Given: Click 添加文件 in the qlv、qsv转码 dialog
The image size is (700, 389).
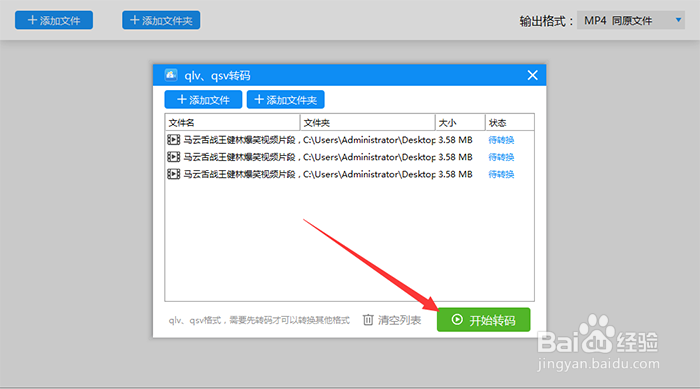Looking at the screenshot, I should click(x=203, y=100).
